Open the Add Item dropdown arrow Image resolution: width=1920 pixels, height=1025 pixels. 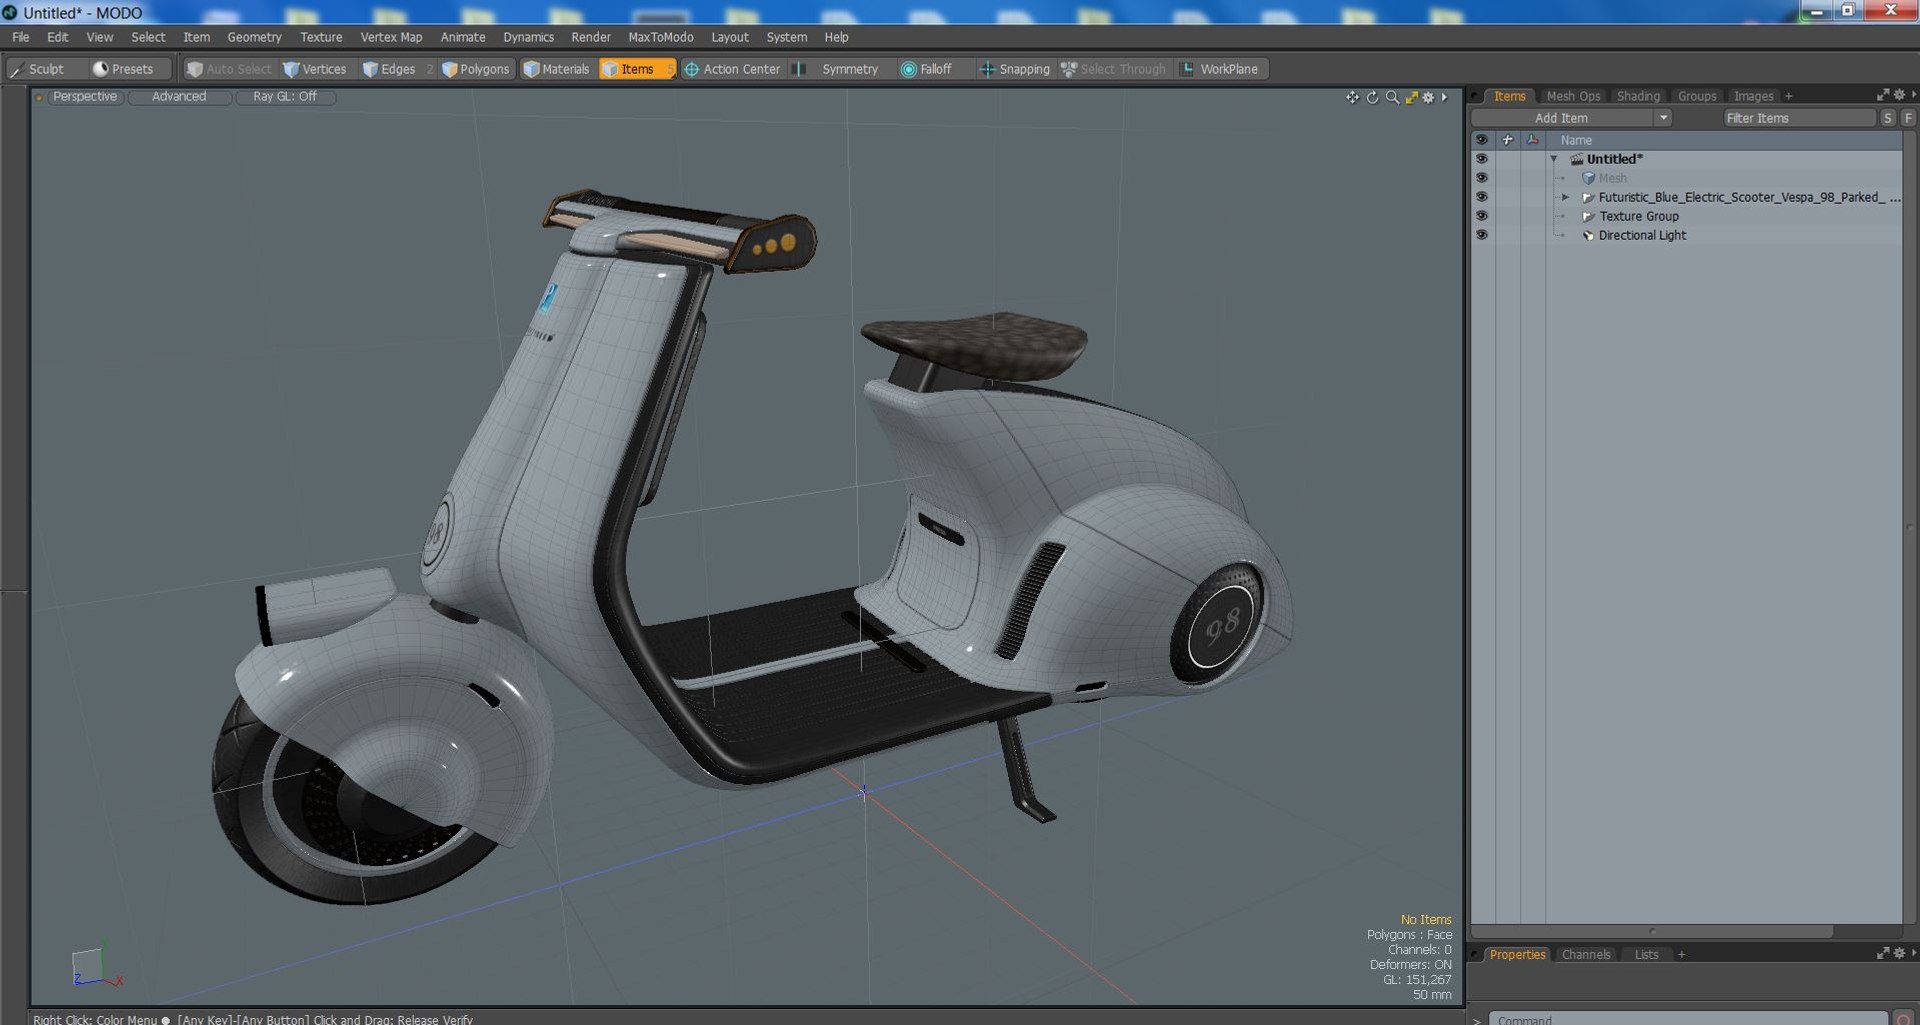(1663, 118)
